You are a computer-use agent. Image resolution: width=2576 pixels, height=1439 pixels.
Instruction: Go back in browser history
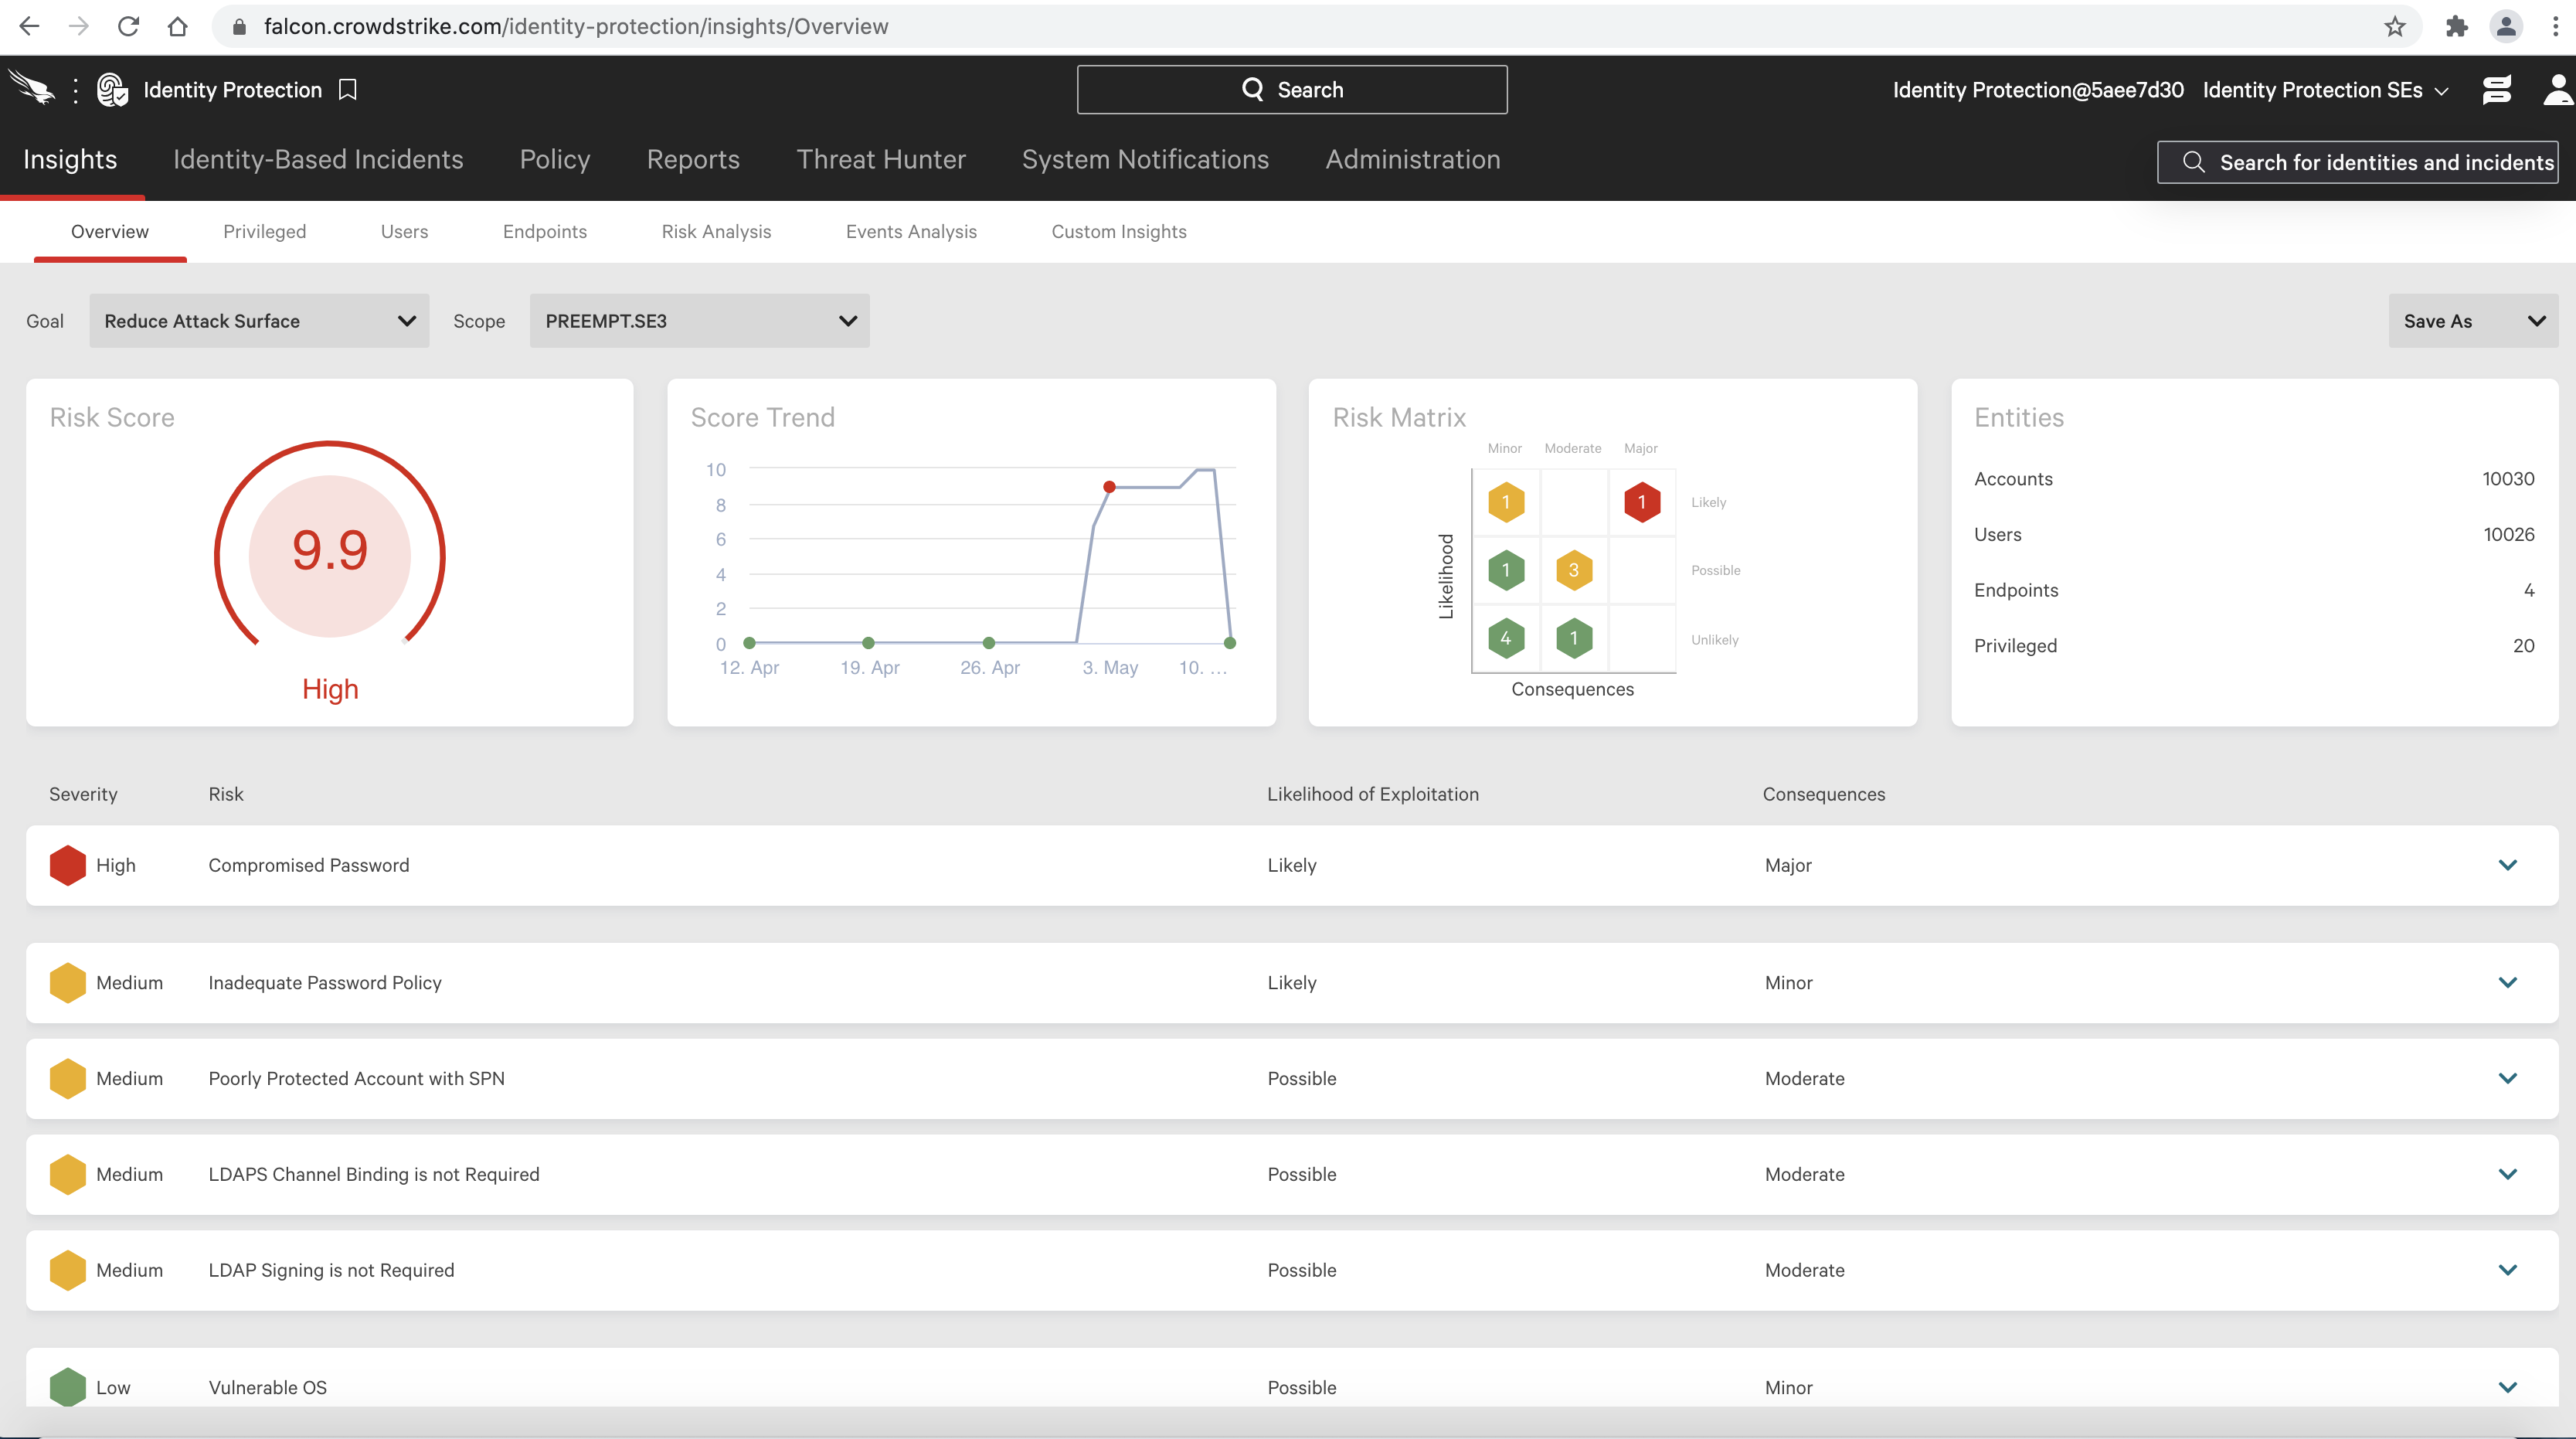tap(29, 26)
